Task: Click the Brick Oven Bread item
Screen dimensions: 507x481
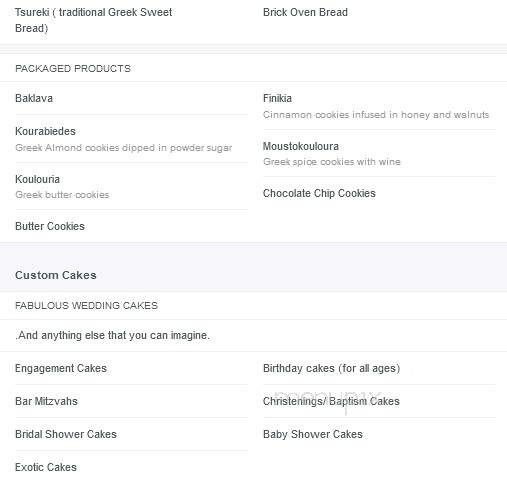Action: [x=305, y=12]
